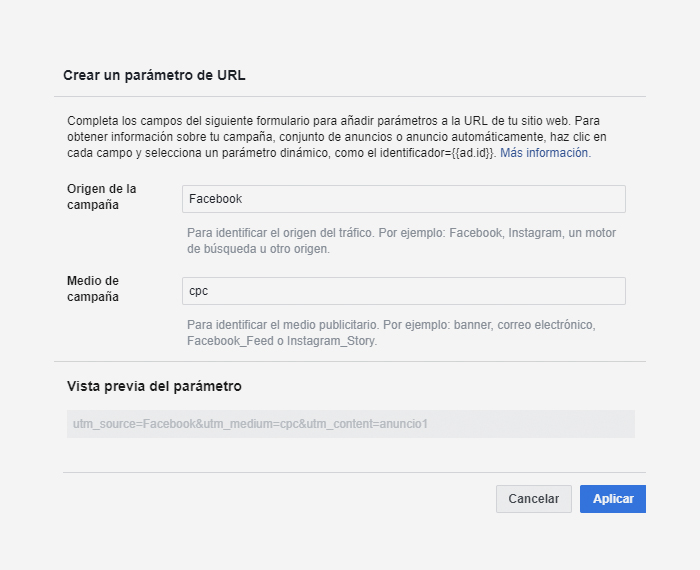Click the 'búsqueda u otro origen' helper line

pyautogui.click(x=258, y=249)
